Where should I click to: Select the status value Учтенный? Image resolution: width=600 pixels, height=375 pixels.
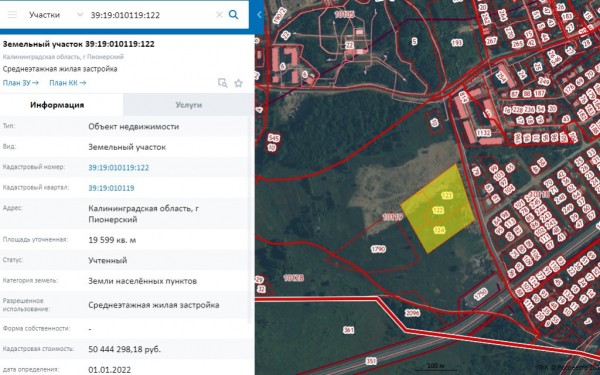click(x=108, y=261)
